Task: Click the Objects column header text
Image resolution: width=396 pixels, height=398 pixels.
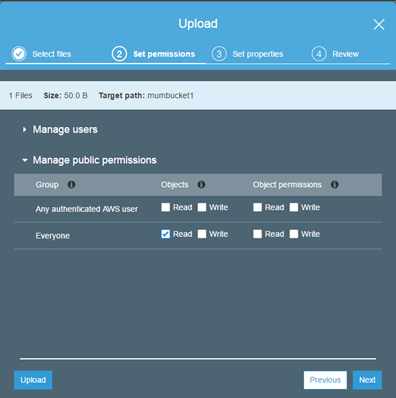Action: point(175,185)
